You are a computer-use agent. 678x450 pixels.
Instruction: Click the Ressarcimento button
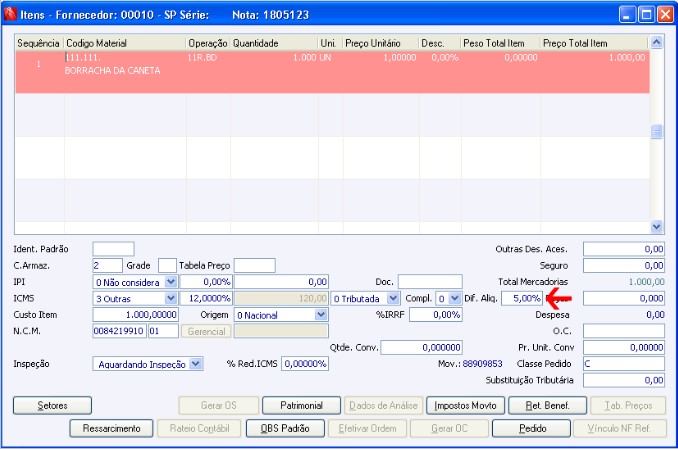111,428
